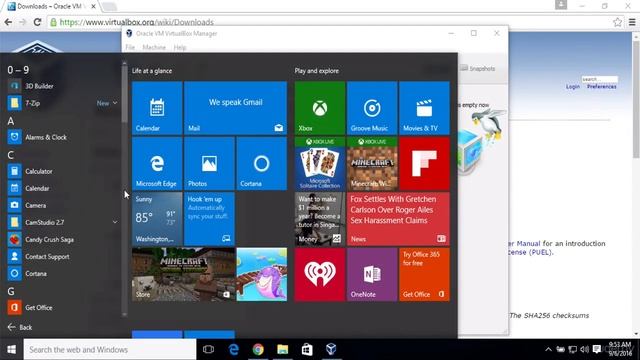Open Machine menu in VirtualBox Manager

point(154,47)
